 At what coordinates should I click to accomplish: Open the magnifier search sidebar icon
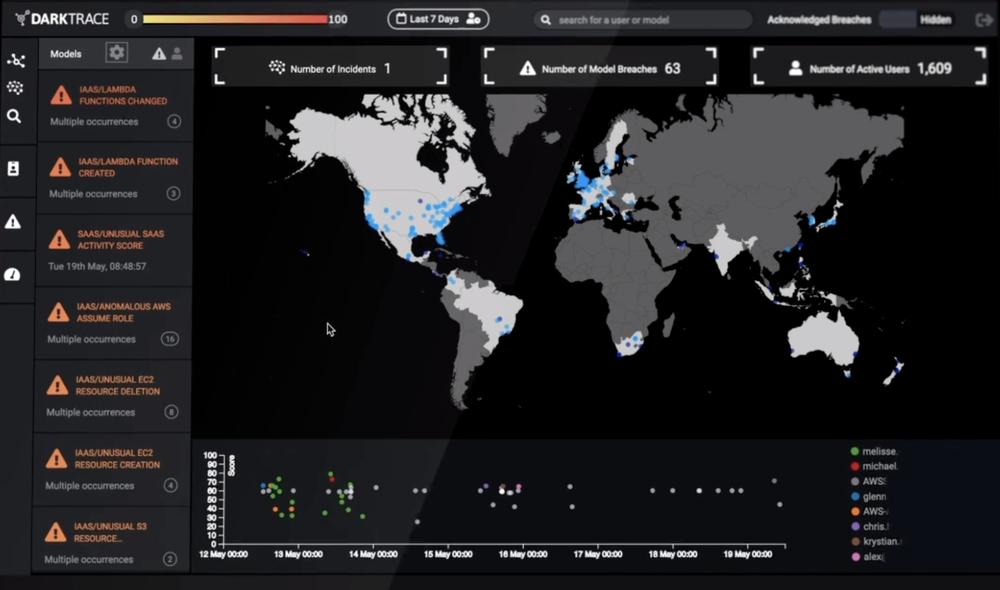click(x=13, y=116)
